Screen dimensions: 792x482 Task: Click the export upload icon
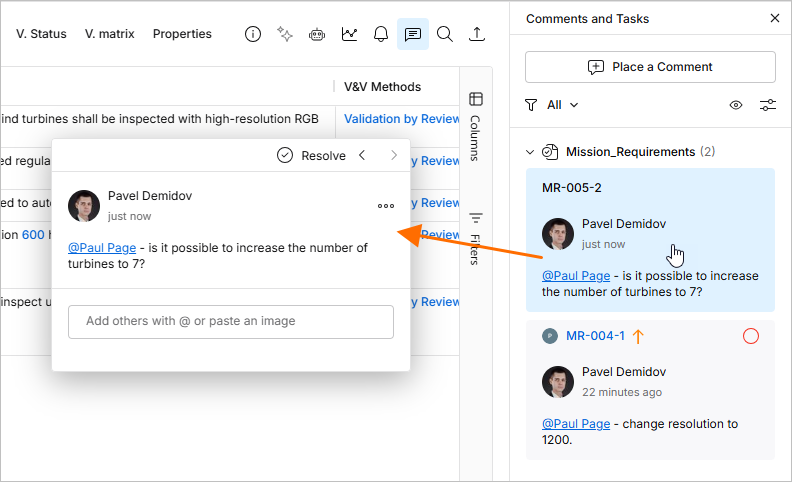[477, 34]
